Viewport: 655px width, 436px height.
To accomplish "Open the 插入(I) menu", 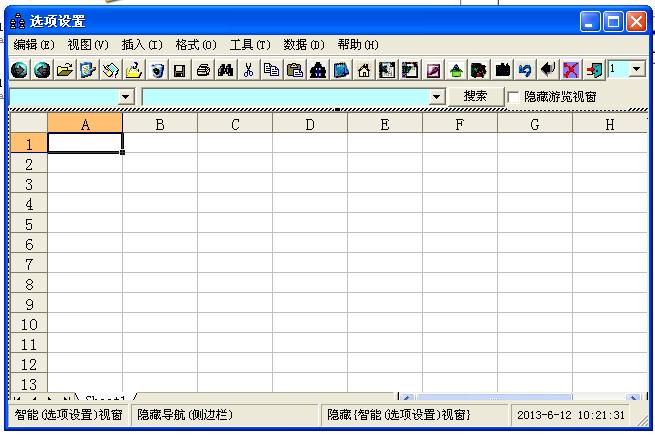I will [142, 44].
